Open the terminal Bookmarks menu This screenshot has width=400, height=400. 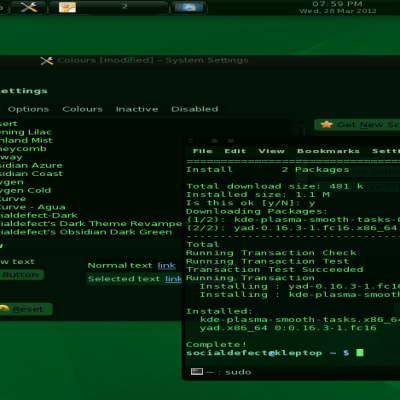(x=328, y=151)
